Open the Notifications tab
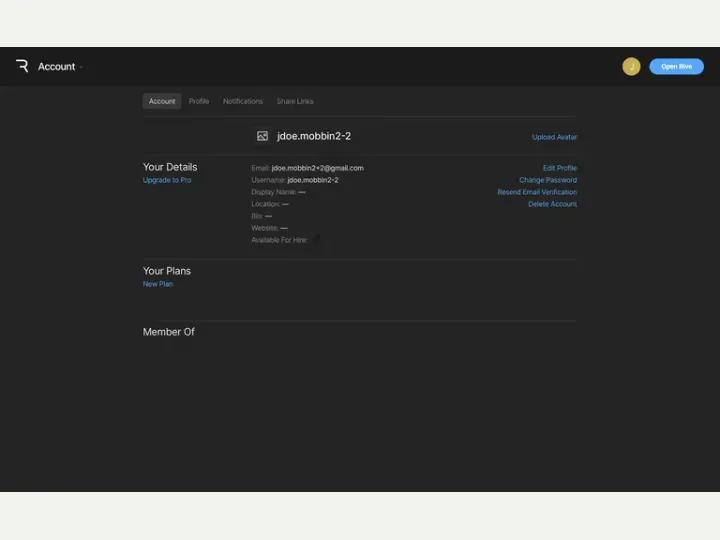This screenshot has height=540, width=720. pos(243,101)
